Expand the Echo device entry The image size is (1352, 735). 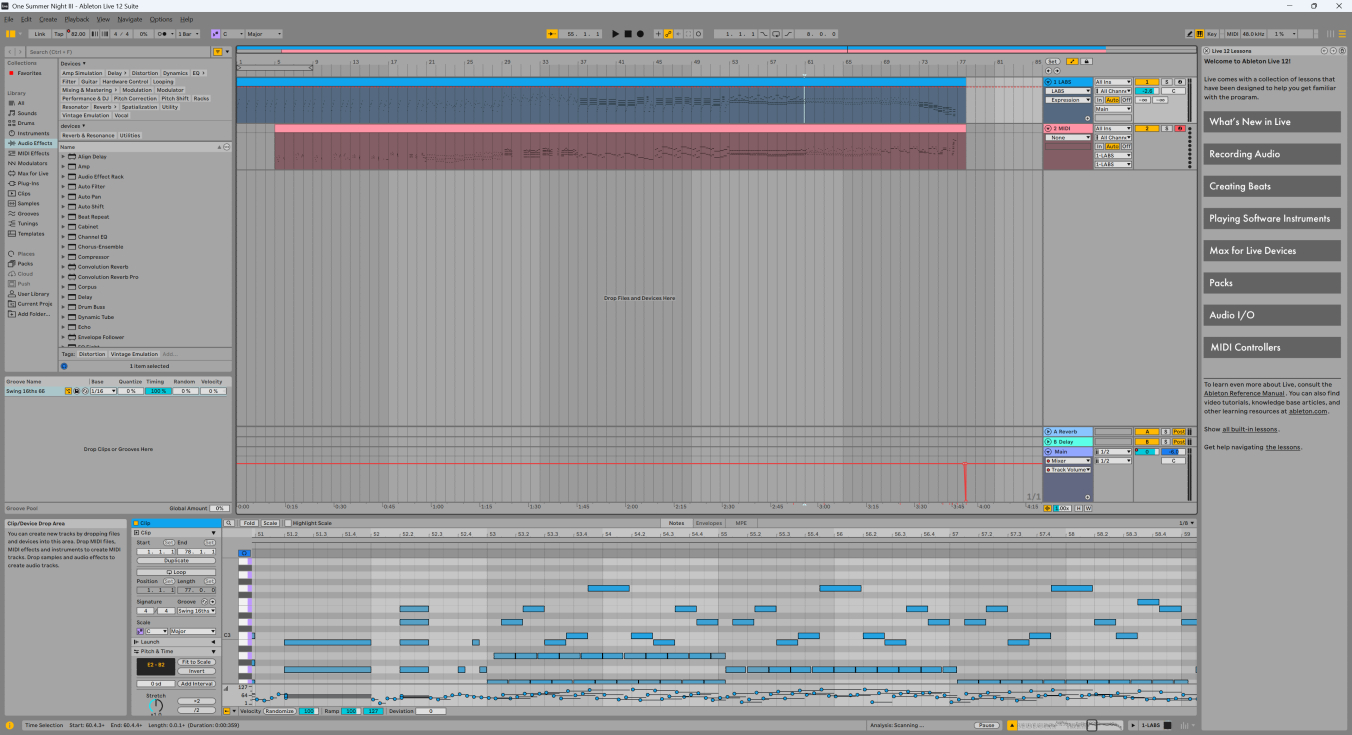63,327
